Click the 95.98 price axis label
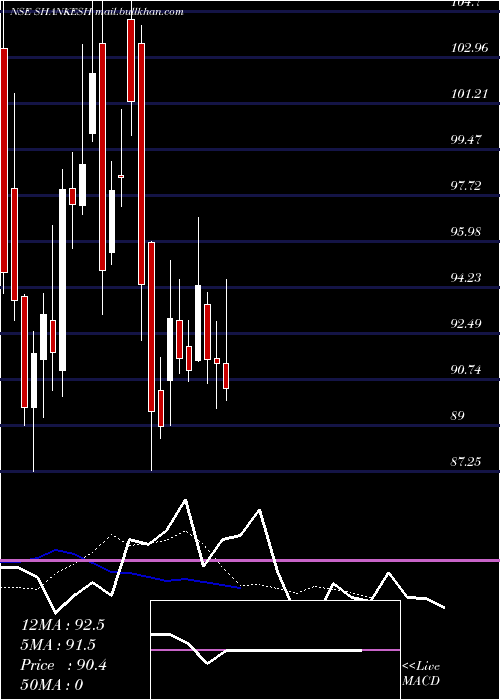This screenshot has width=500, height=700. coord(466,232)
